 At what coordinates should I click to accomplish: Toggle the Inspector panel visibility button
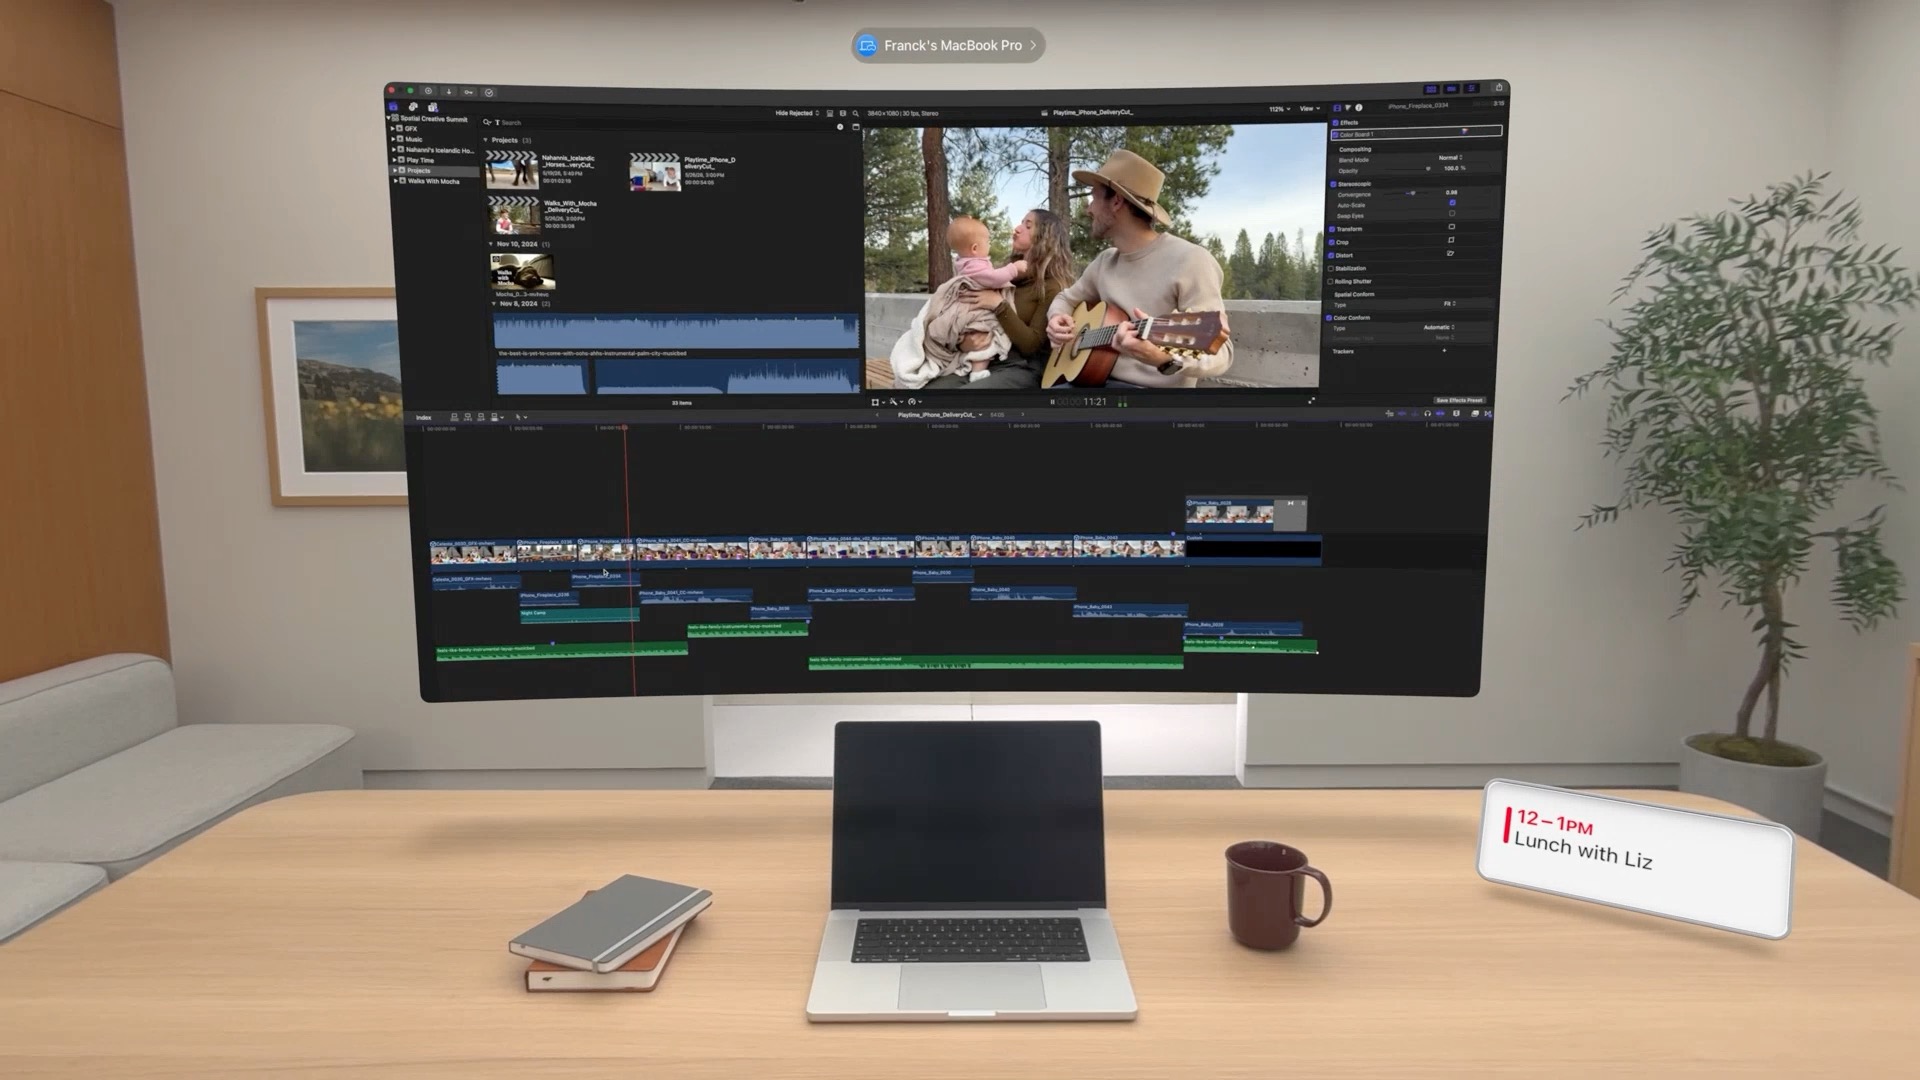click(x=1471, y=89)
